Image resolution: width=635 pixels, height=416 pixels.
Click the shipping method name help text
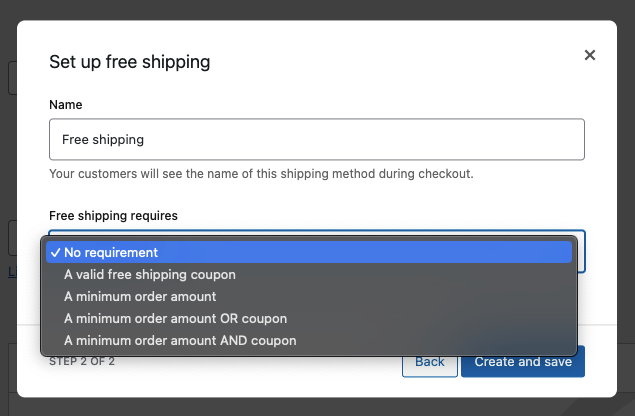coord(261,174)
